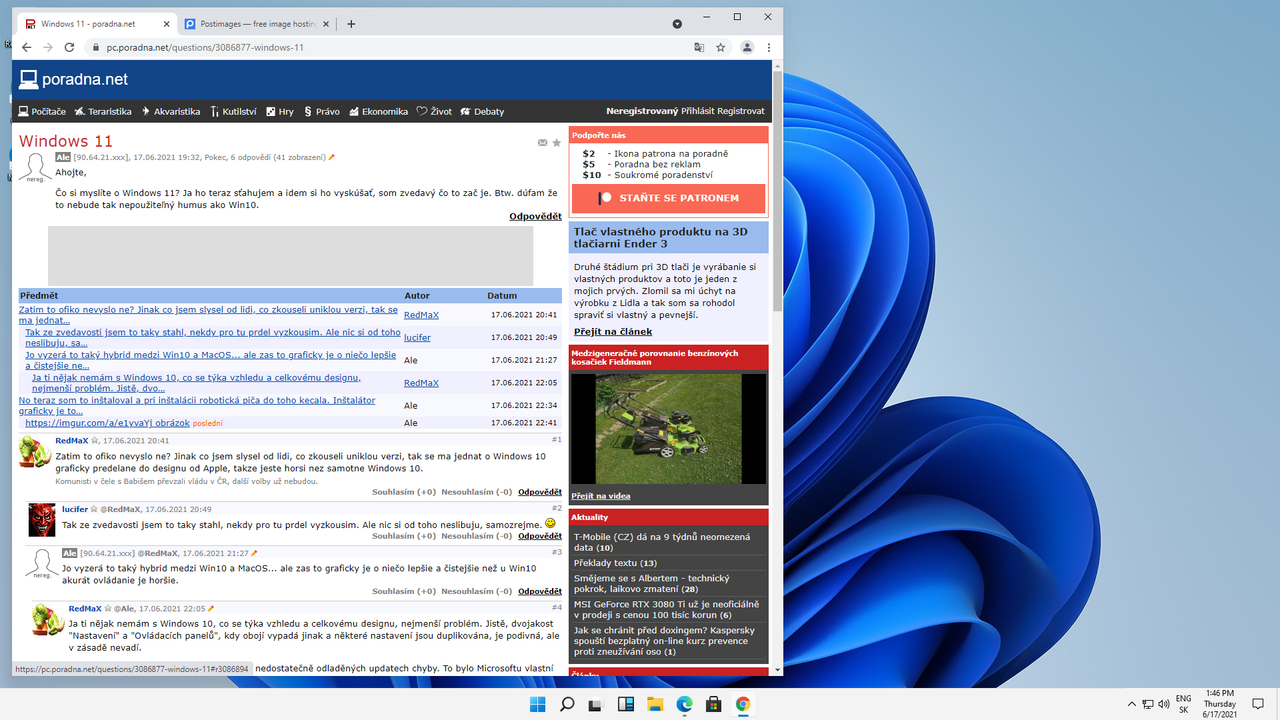Open Chrome's three-dot menu
This screenshot has width=1280, height=720.
coord(768,47)
